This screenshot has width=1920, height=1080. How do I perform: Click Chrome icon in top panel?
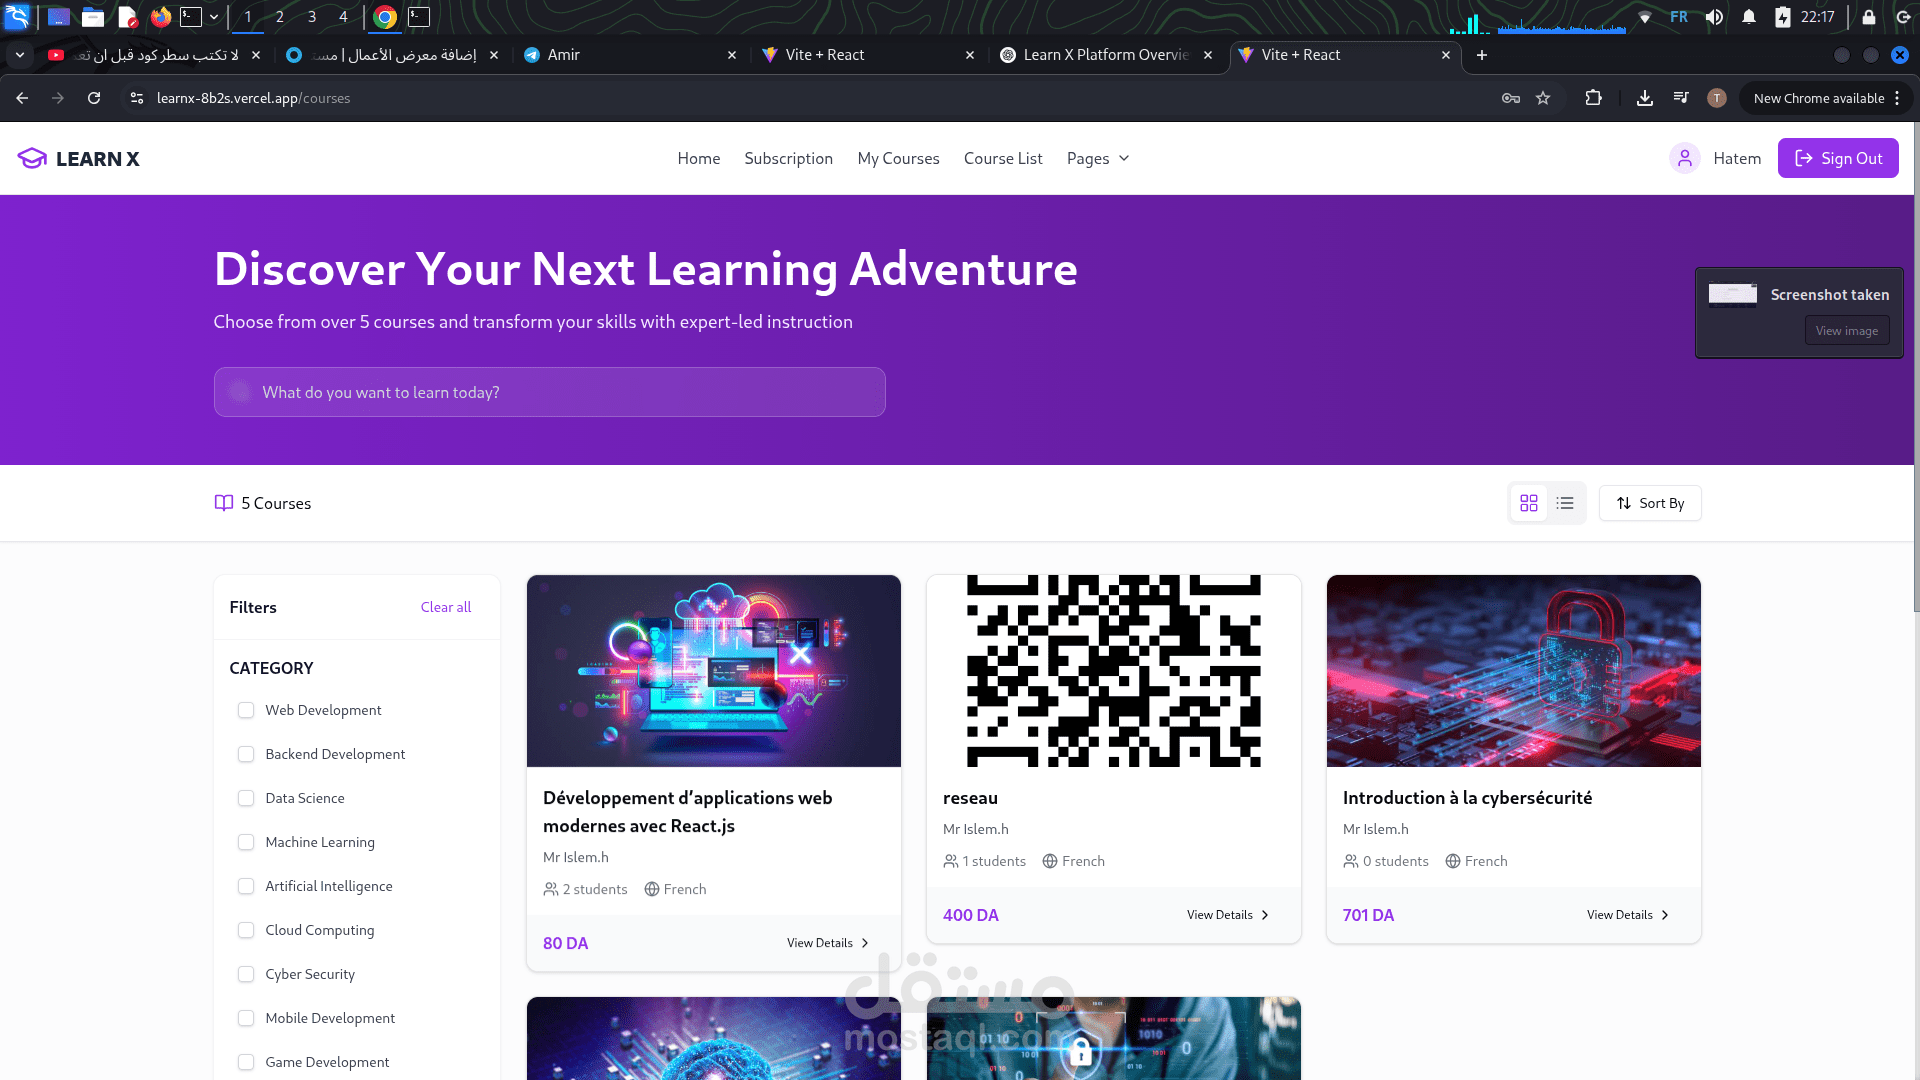click(385, 17)
